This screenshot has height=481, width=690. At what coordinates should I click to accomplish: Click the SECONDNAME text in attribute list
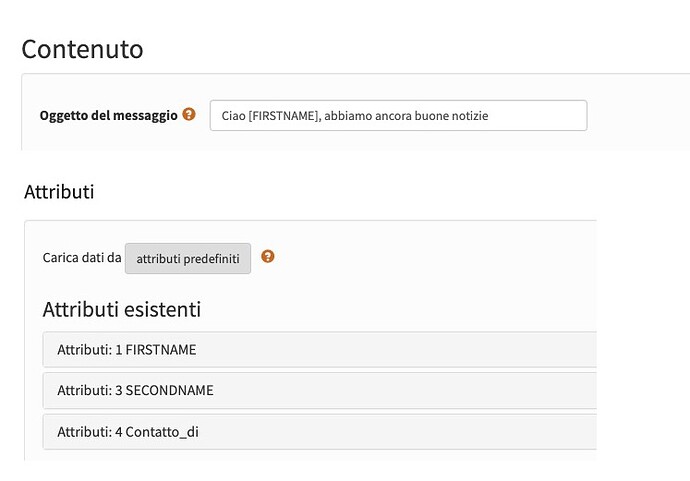(169, 390)
